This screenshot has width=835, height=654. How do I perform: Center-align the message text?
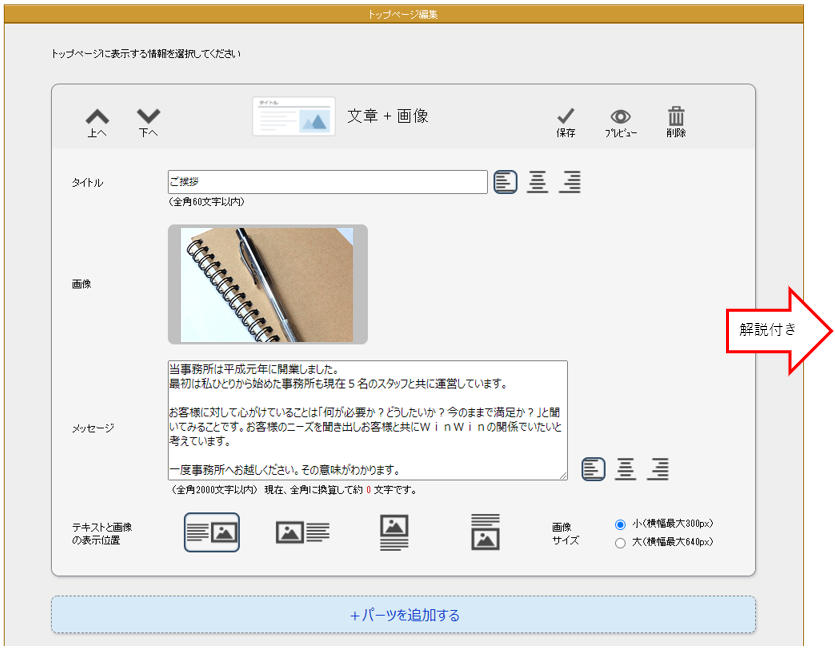(626, 468)
